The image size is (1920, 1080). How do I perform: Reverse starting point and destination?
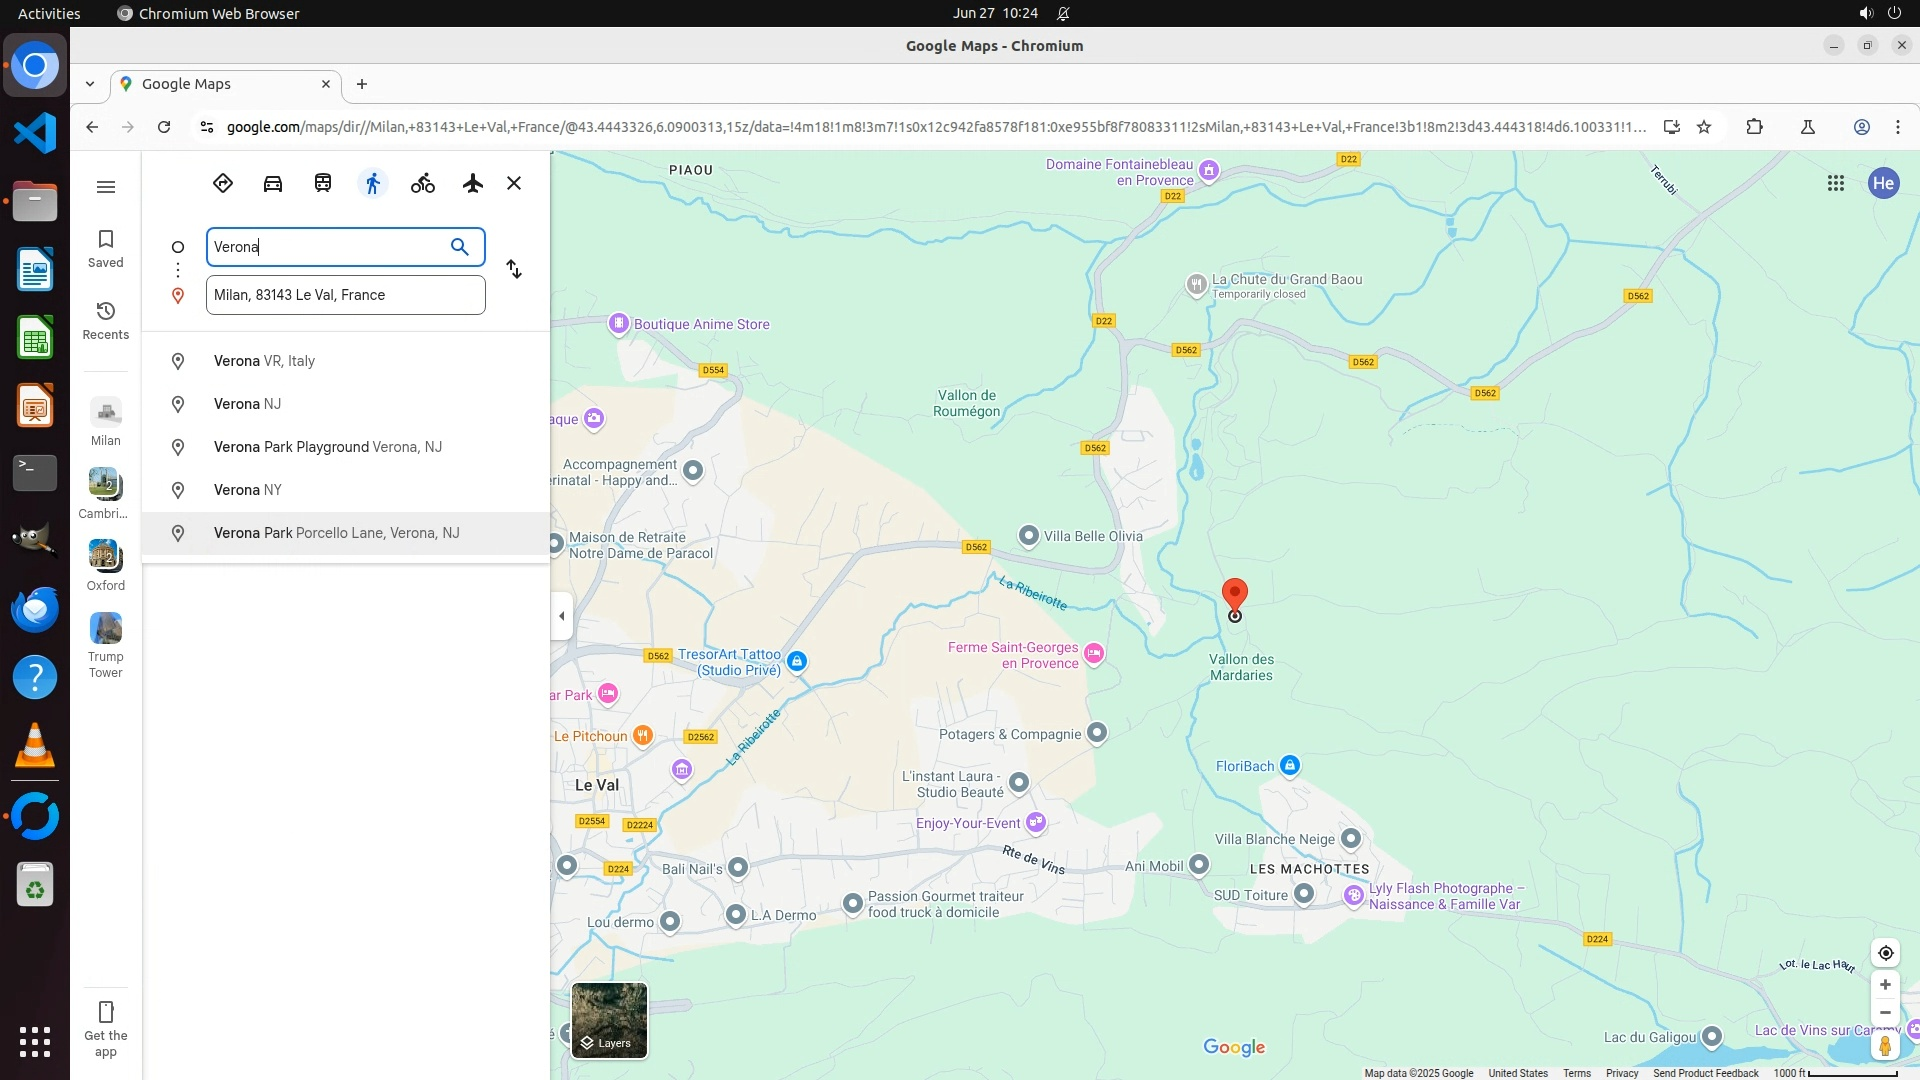tap(514, 269)
